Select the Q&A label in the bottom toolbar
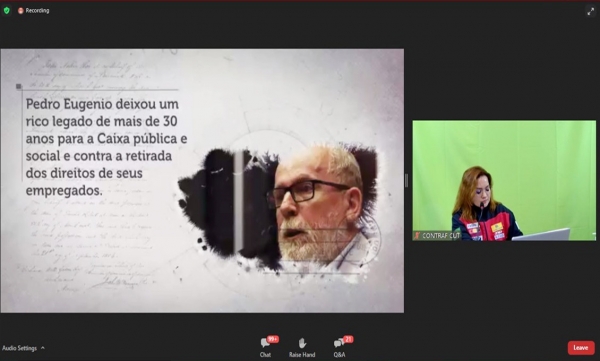The image size is (600, 361). (x=339, y=355)
